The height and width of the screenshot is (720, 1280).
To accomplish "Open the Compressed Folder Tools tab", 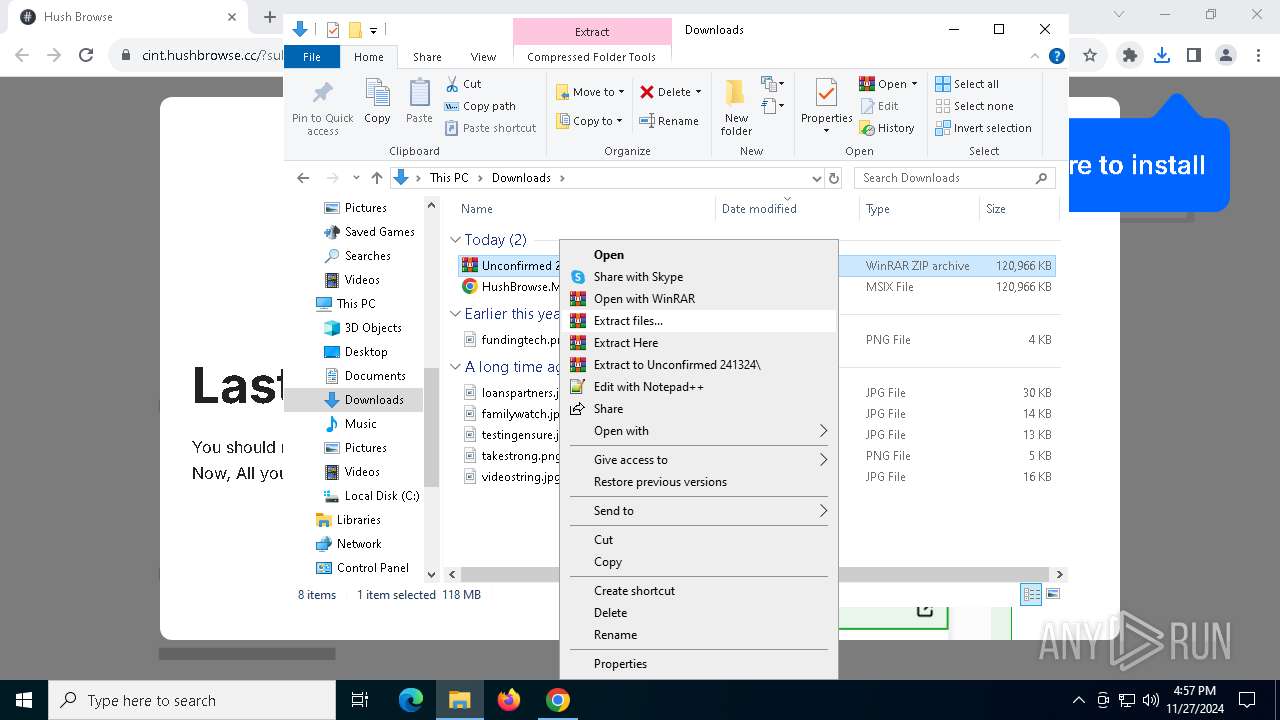I will point(592,57).
